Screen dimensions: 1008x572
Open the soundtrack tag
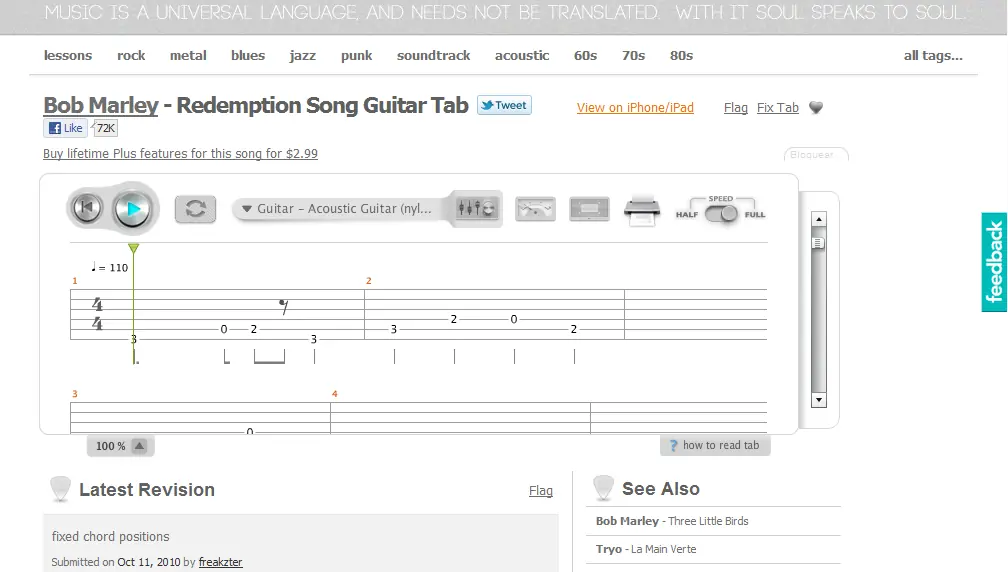point(433,56)
